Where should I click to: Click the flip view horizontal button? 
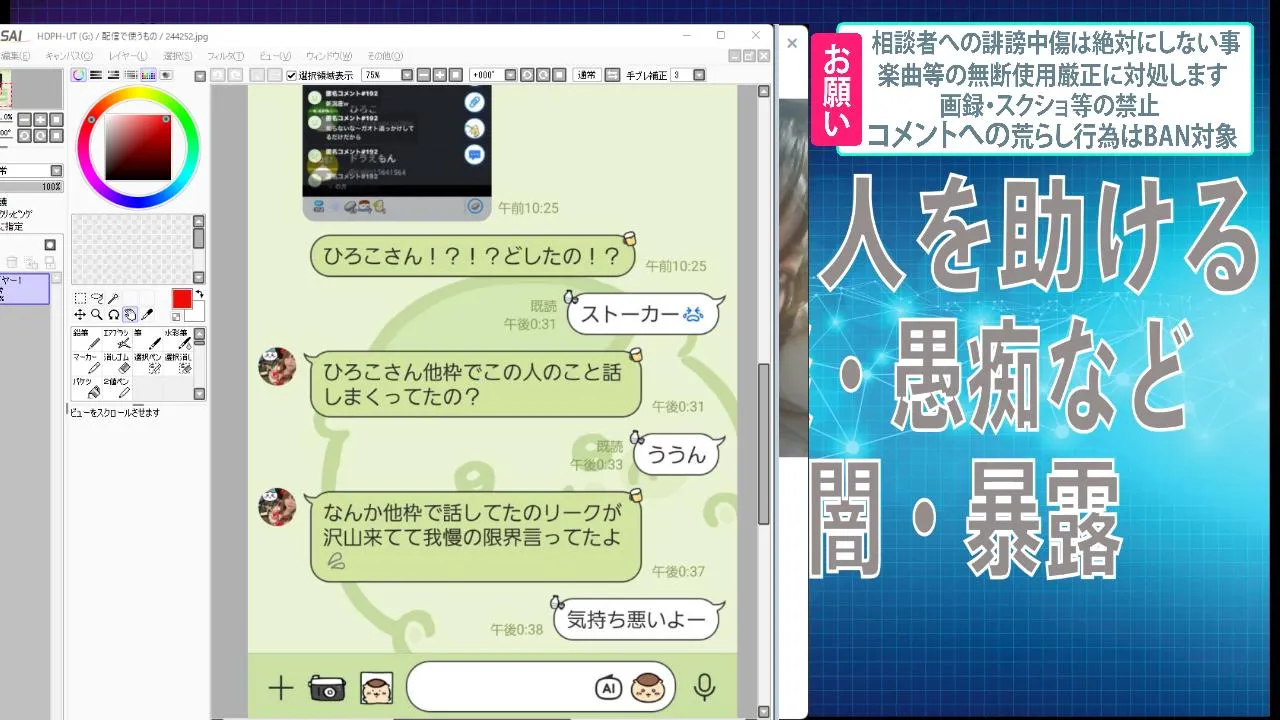[613, 75]
